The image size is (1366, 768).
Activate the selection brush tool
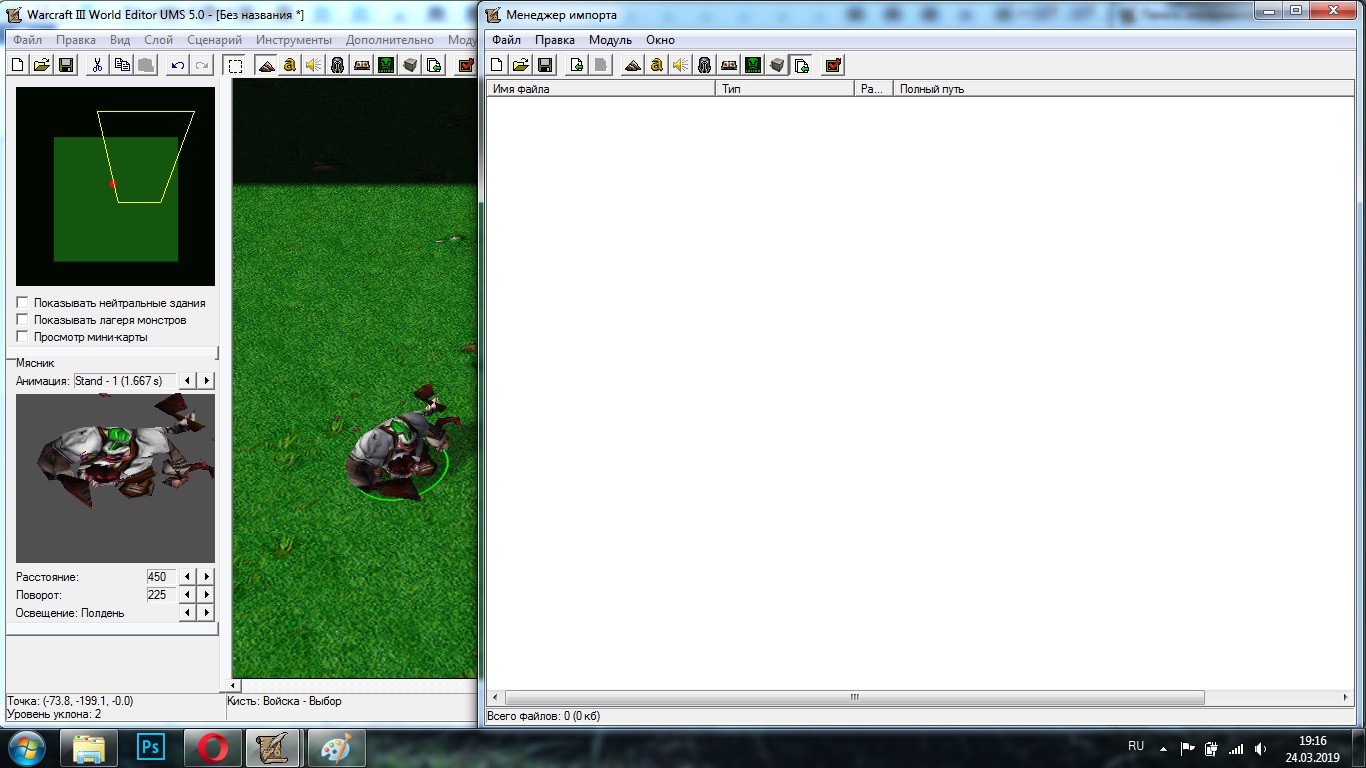point(235,65)
